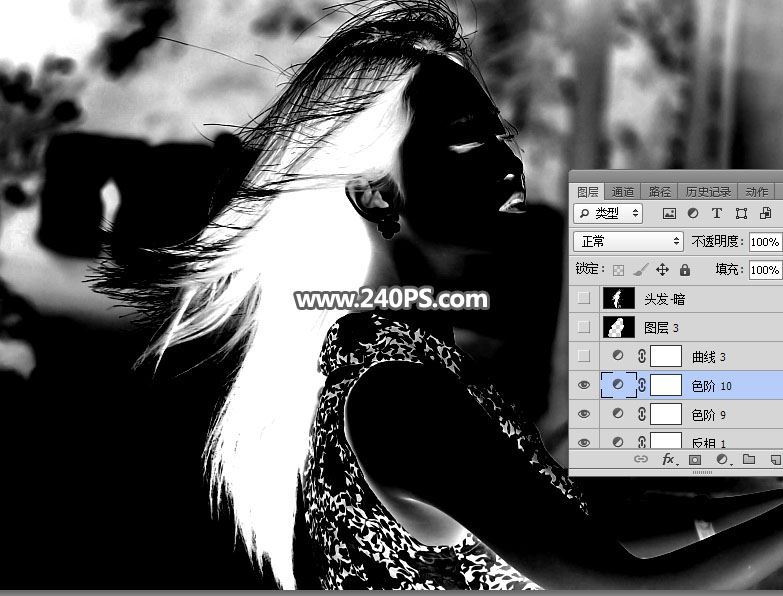Click the 填充 label
The height and width of the screenshot is (596, 783).
pos(730,270)
